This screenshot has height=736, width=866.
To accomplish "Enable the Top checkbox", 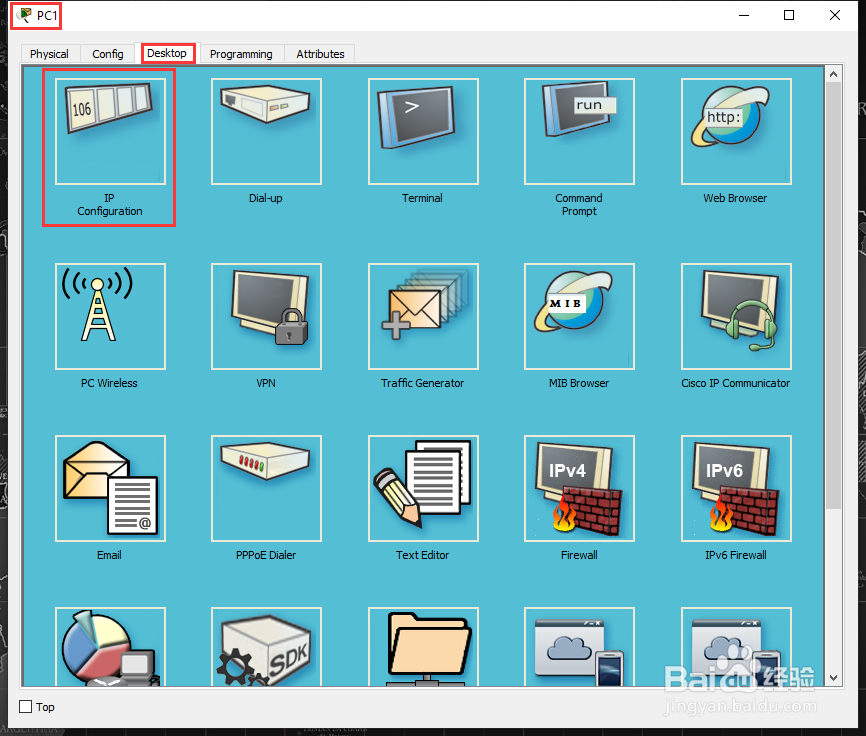I will point(25,707).
